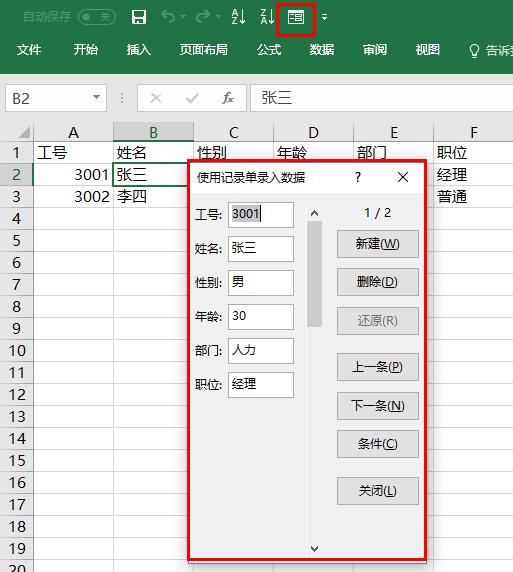This screenshot has height=572, width=513.
Task: Click the Name Box showing B2
Action: click(56, 98)
